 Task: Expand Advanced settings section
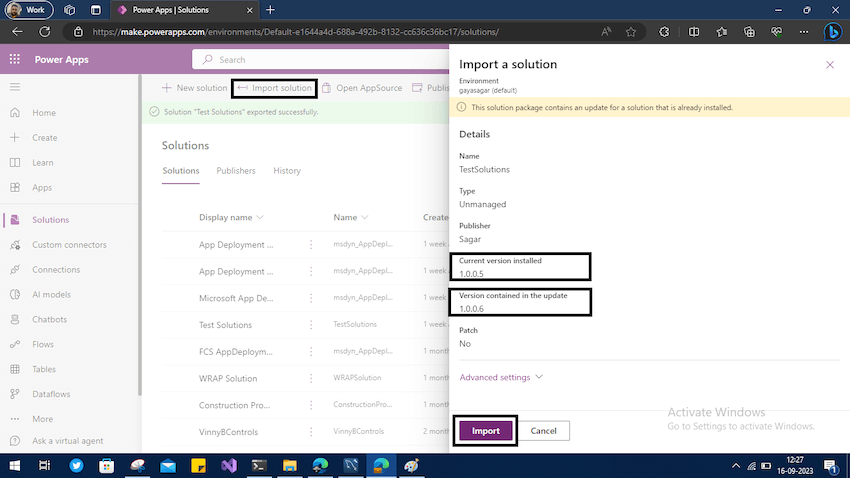click(x=500, y=377)
